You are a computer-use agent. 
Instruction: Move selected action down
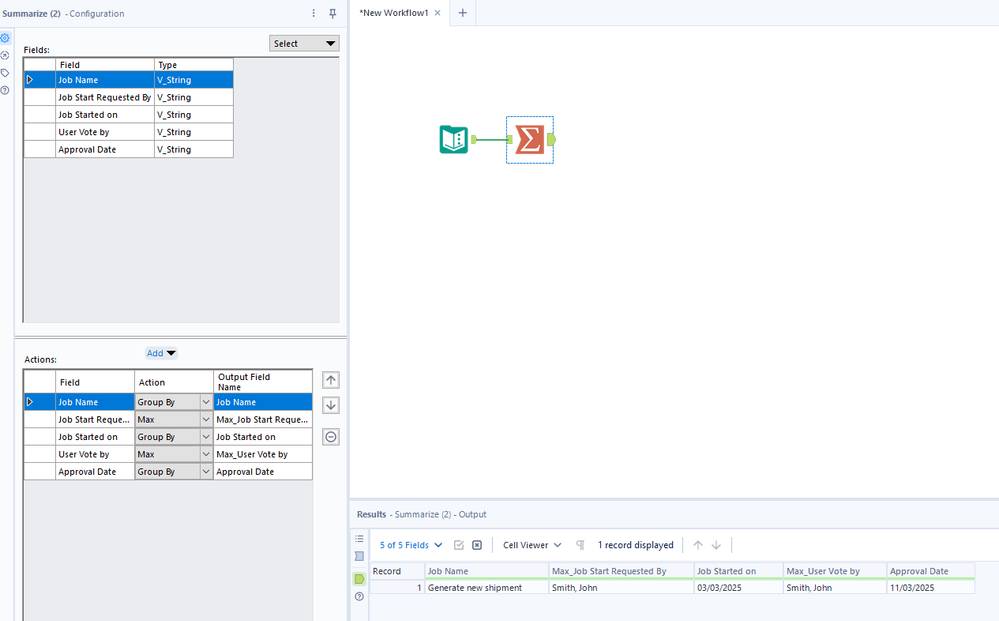tap(331, 405)
